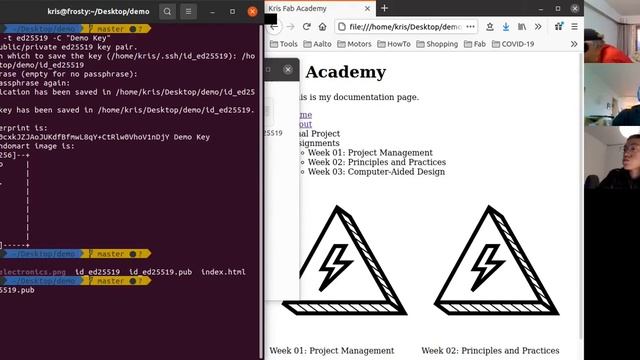
Task: Click index.html in the terminal listing
Action: [223, 272]
